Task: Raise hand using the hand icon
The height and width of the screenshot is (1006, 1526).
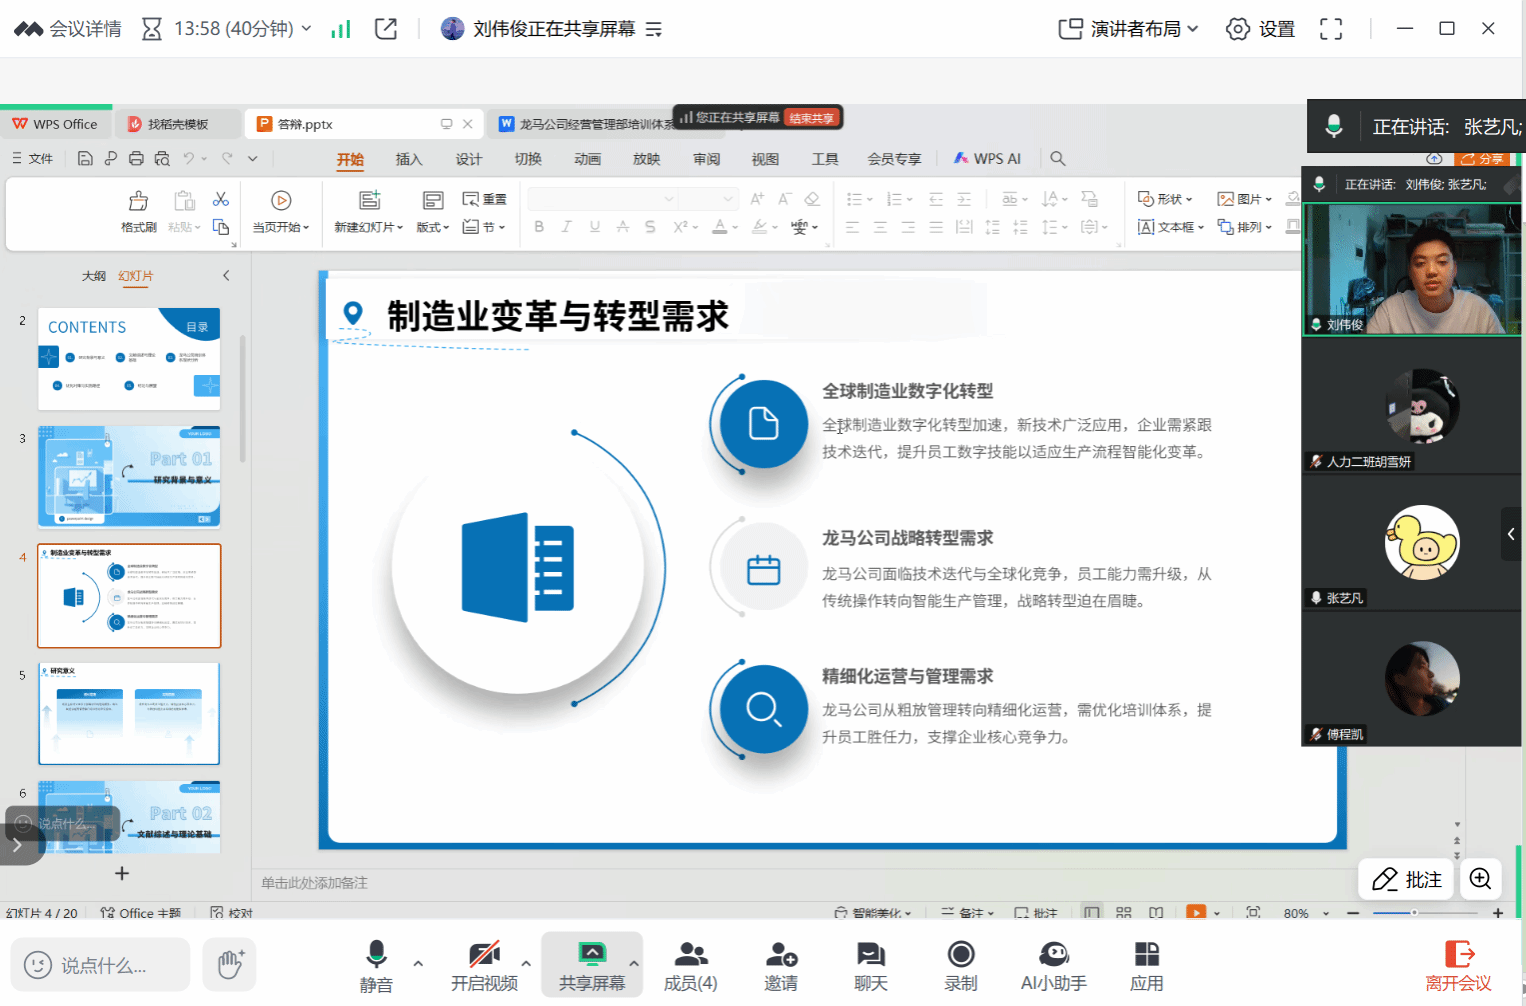Action: (x=230, y=965)
